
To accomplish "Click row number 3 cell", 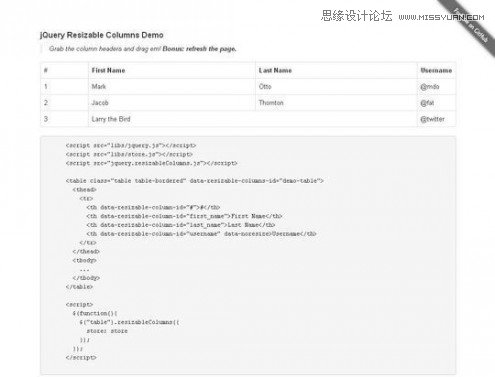I will tap(64, 119).
